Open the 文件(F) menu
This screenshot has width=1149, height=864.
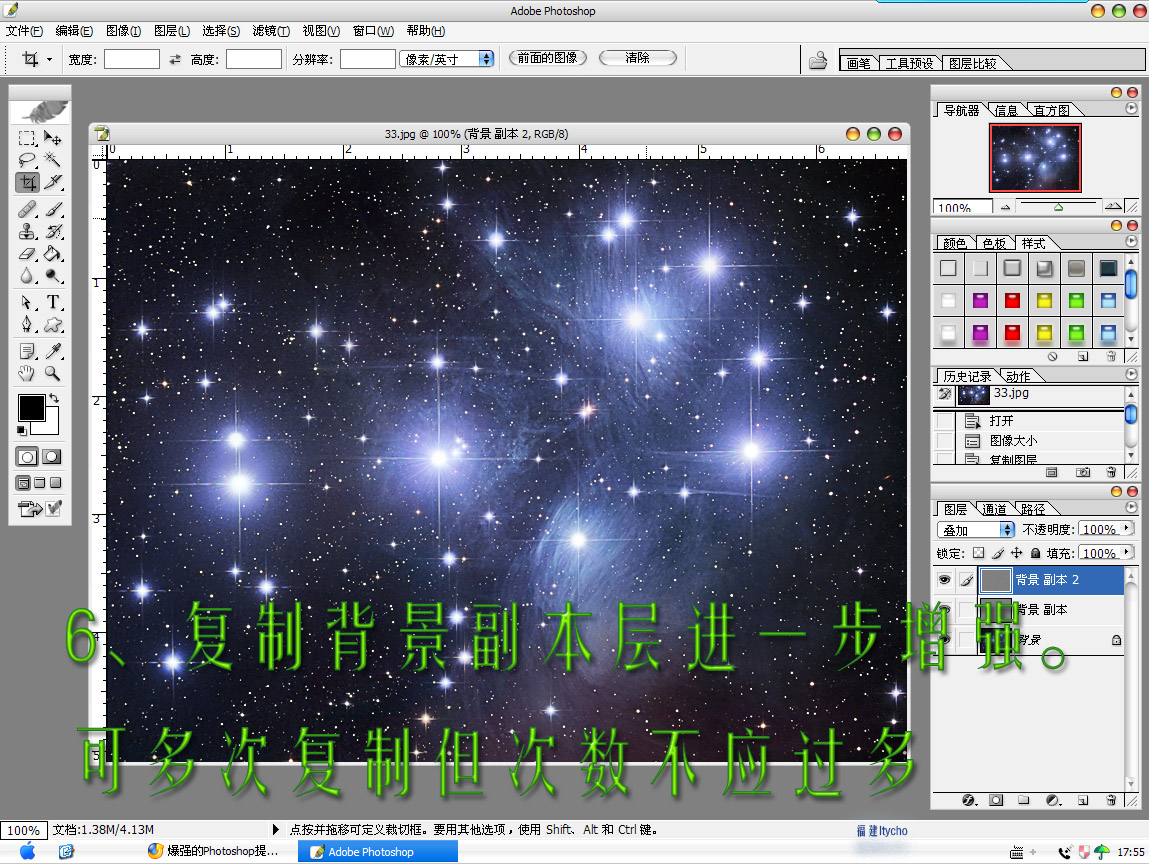pyautogui.click(x=24, y=31)
